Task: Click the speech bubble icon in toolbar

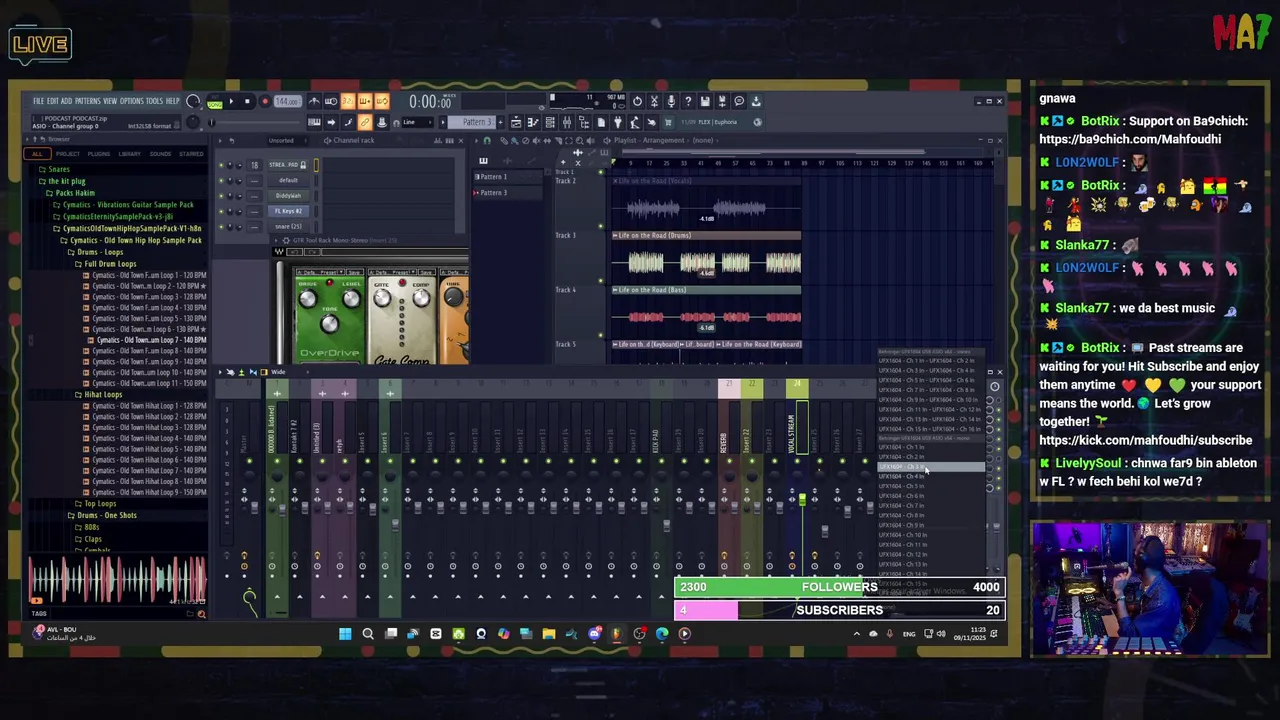Action: pyautogui.click(x=739, y=101)
